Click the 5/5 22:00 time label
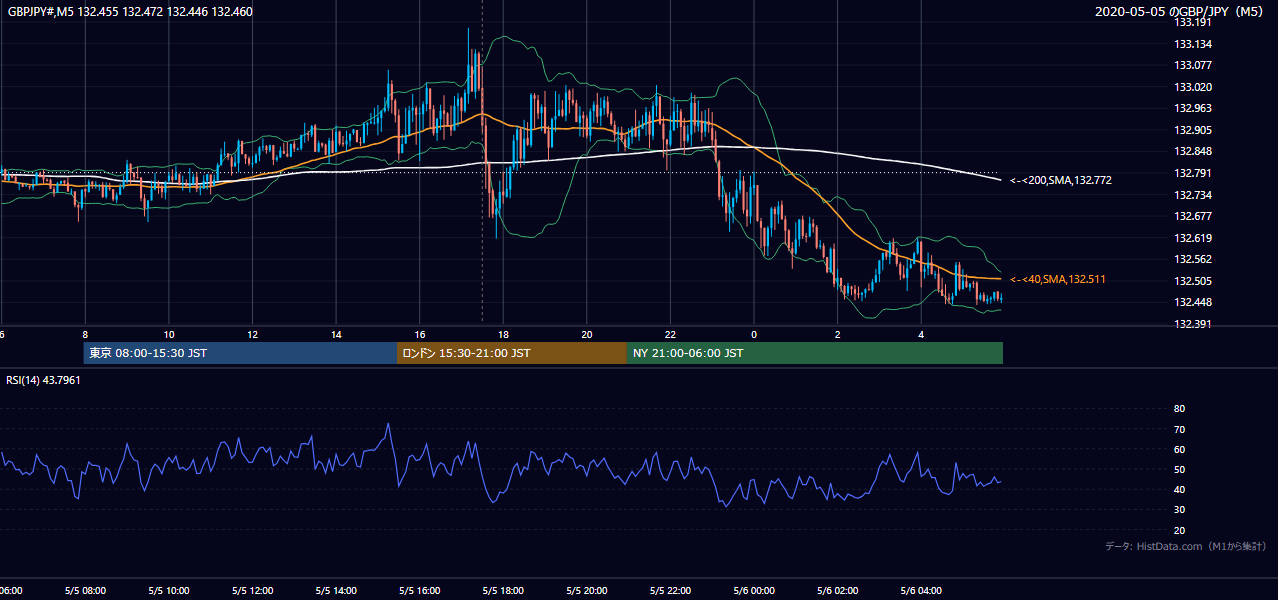 point(670,591)
